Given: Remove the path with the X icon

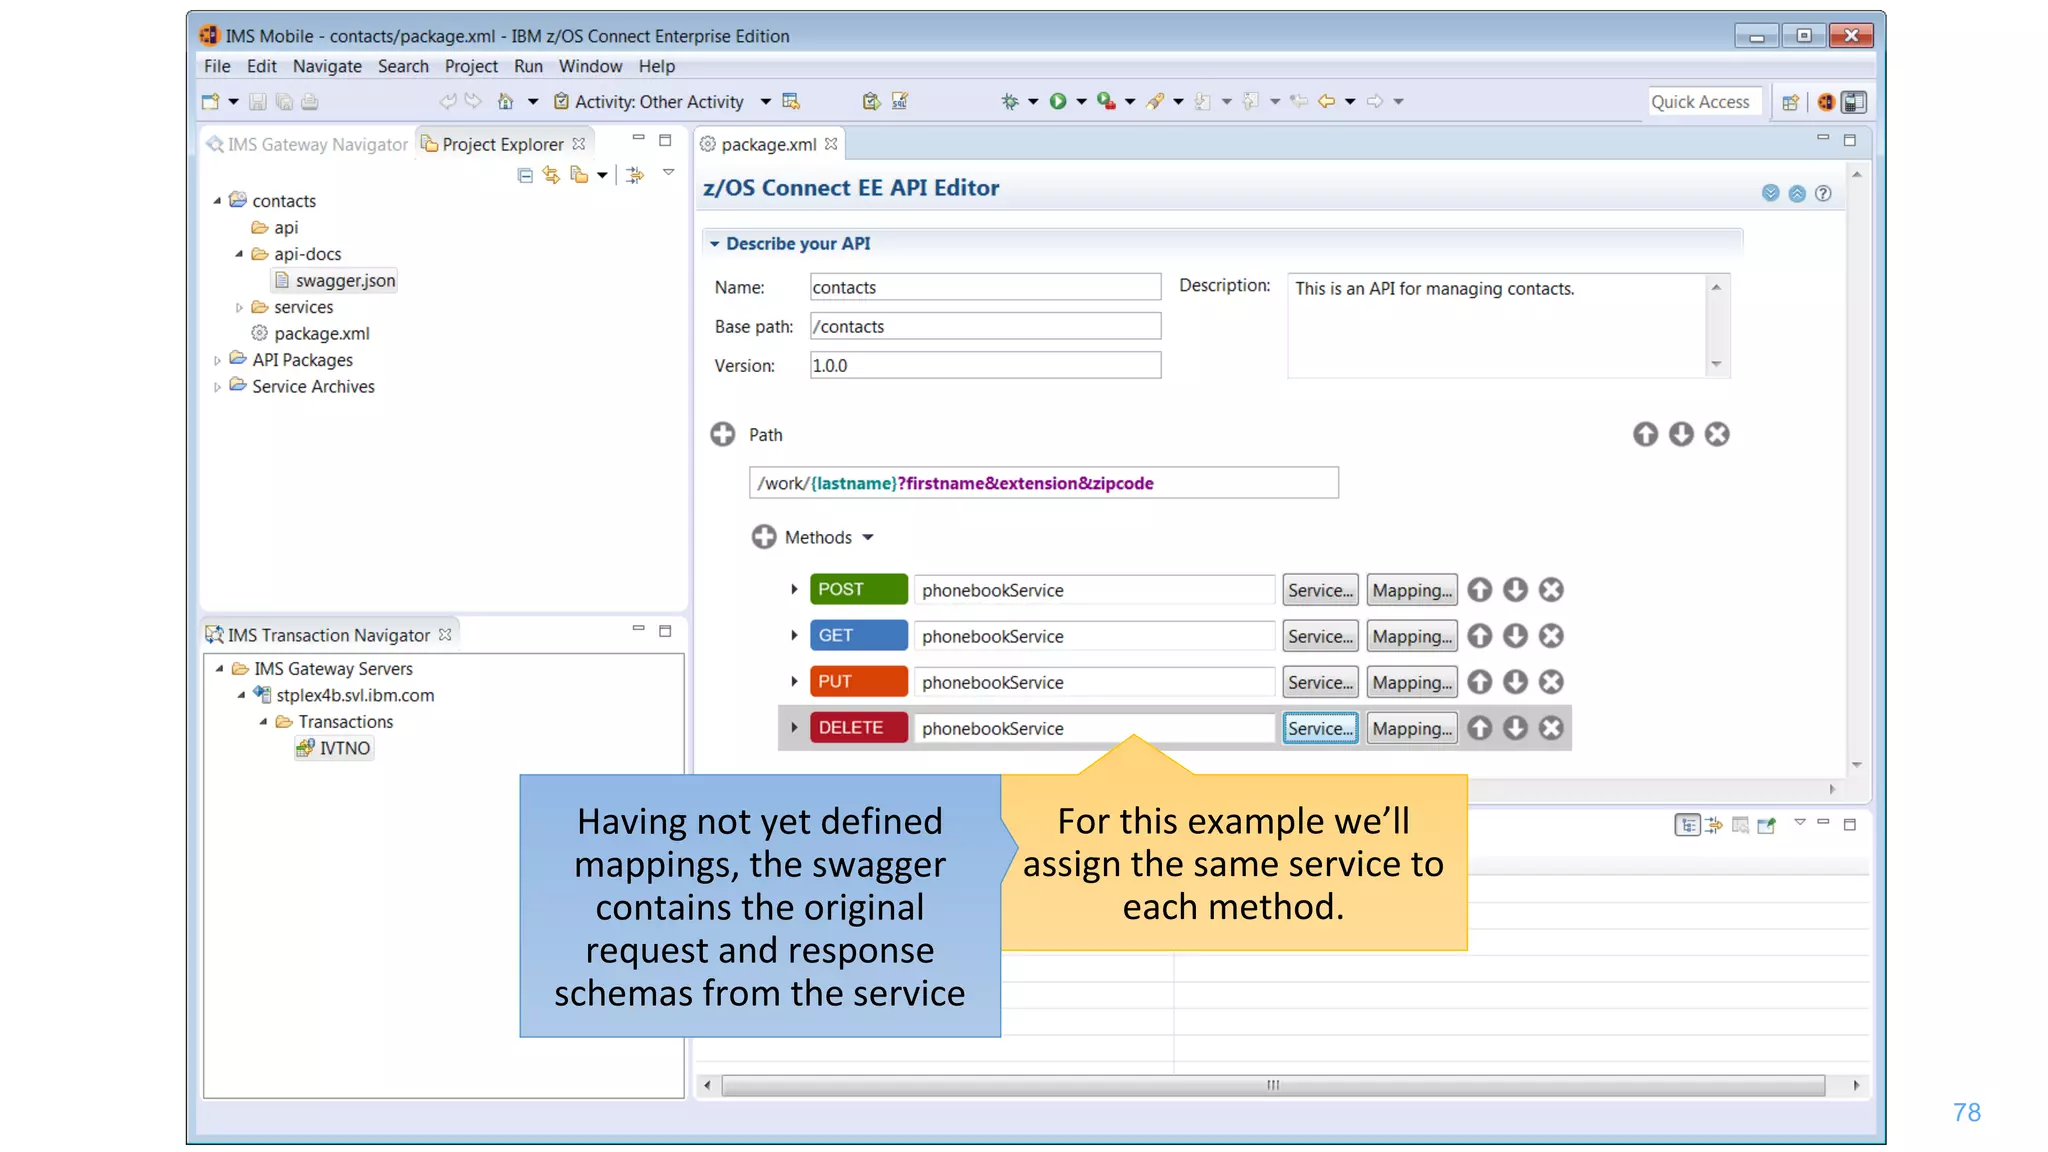Looking at the screenshot, I should click(x=1717, y=434).
